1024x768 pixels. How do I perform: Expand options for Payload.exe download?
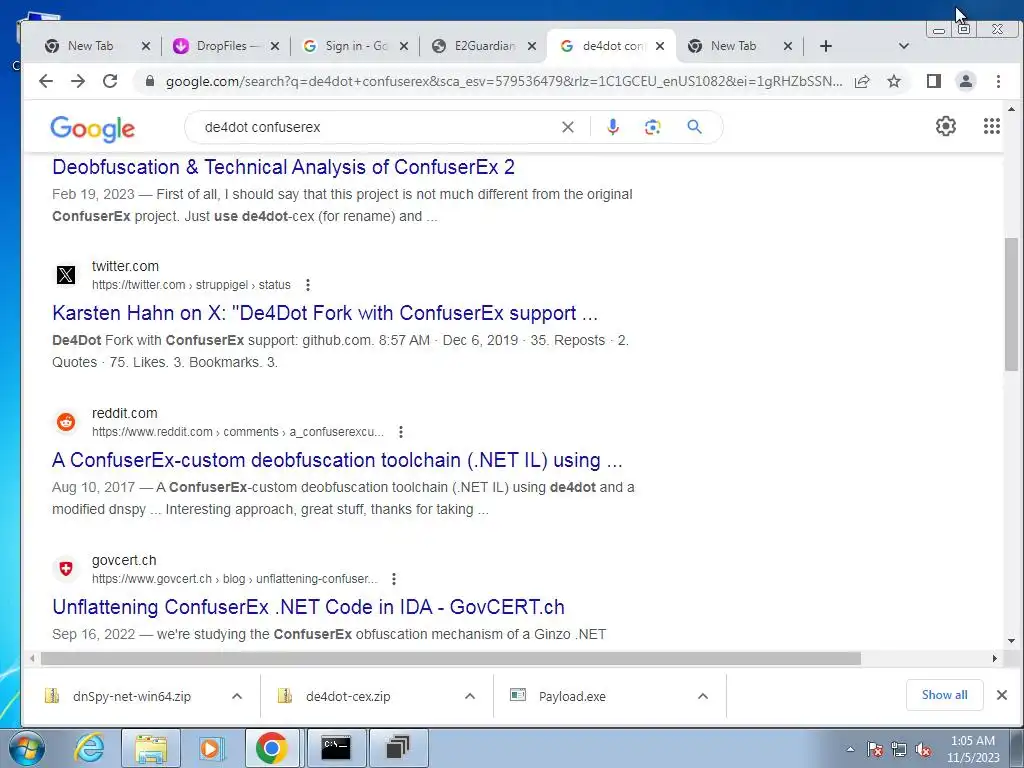(x=703, y=696)
